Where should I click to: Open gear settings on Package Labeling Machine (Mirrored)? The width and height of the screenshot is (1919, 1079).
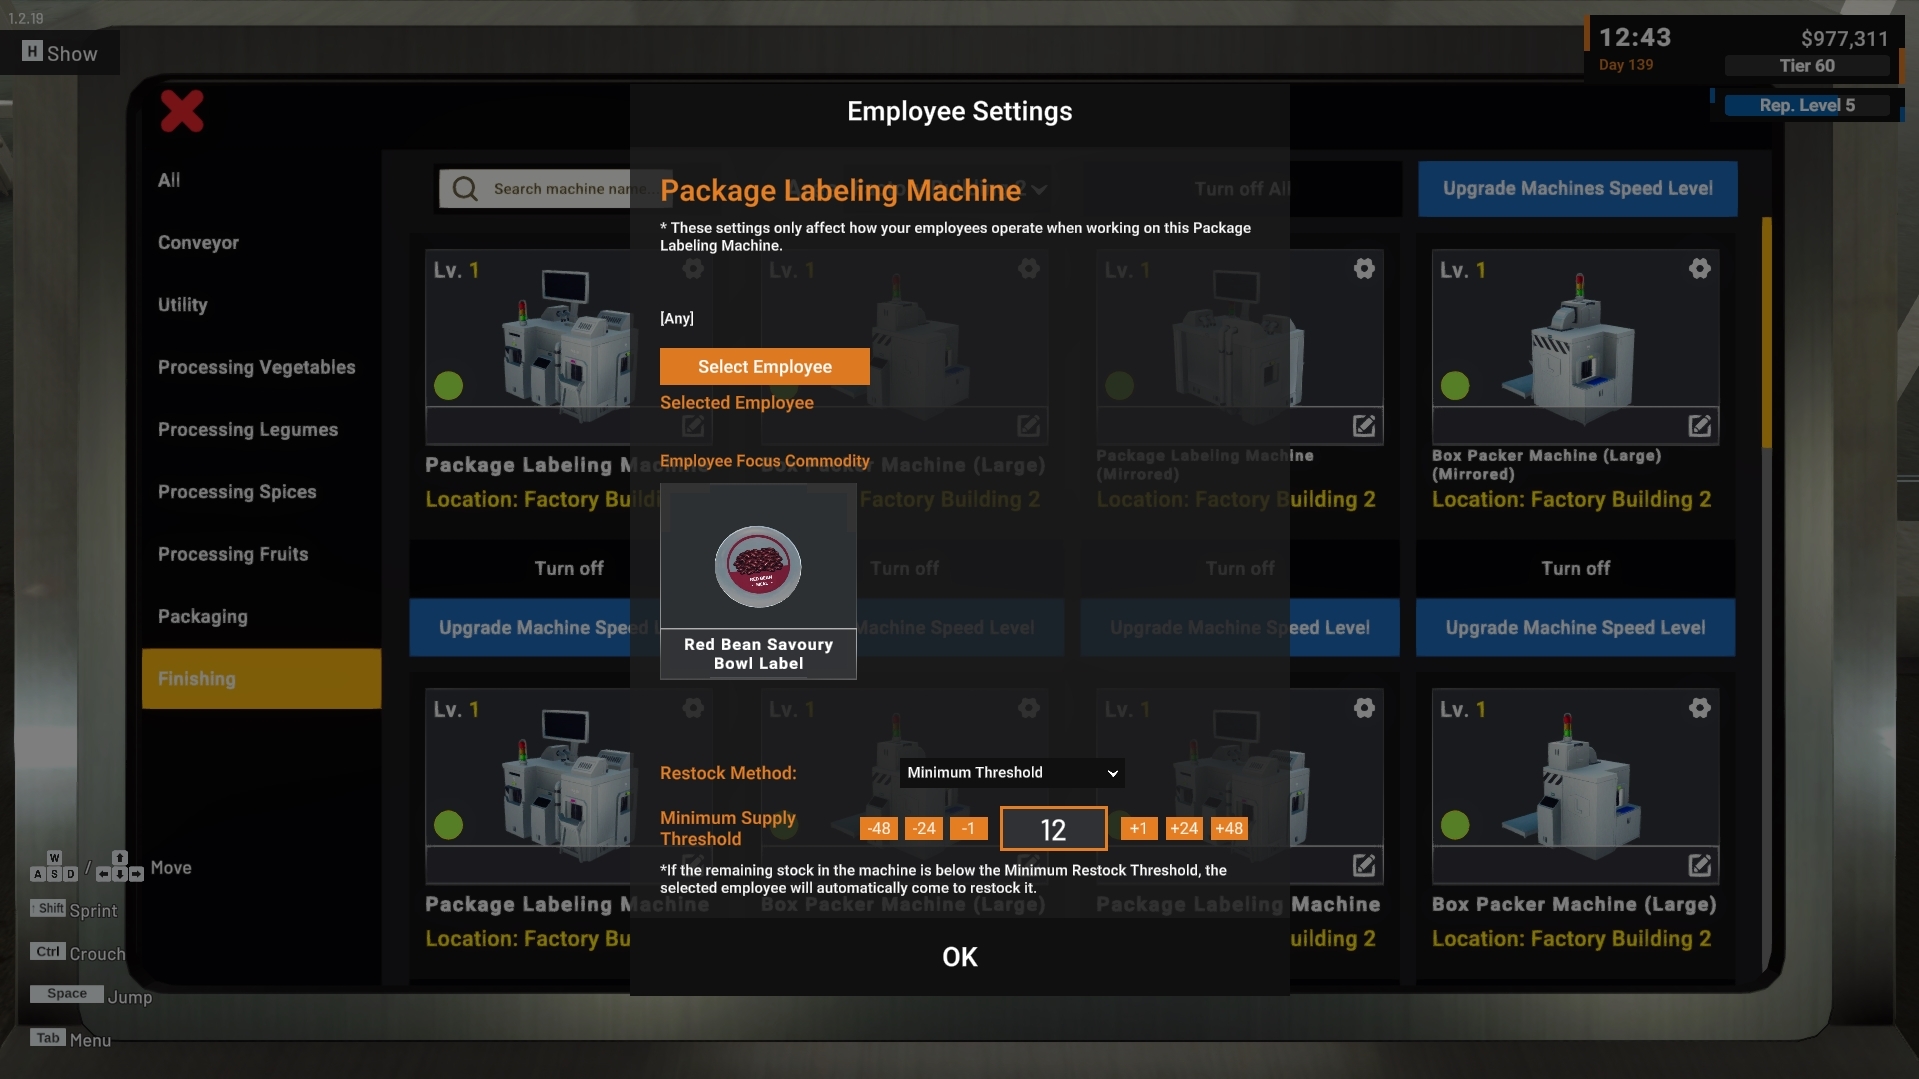pyautogui.click(x=1364, y=269)
